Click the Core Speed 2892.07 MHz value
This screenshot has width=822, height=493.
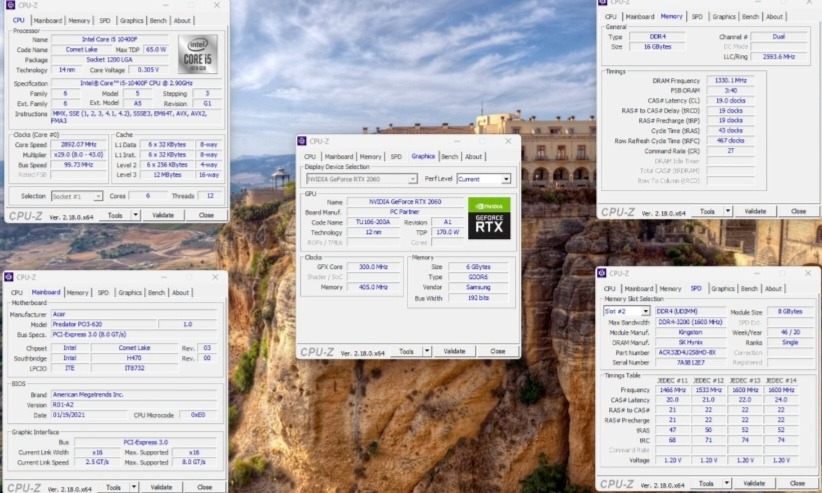coord(79,145)
